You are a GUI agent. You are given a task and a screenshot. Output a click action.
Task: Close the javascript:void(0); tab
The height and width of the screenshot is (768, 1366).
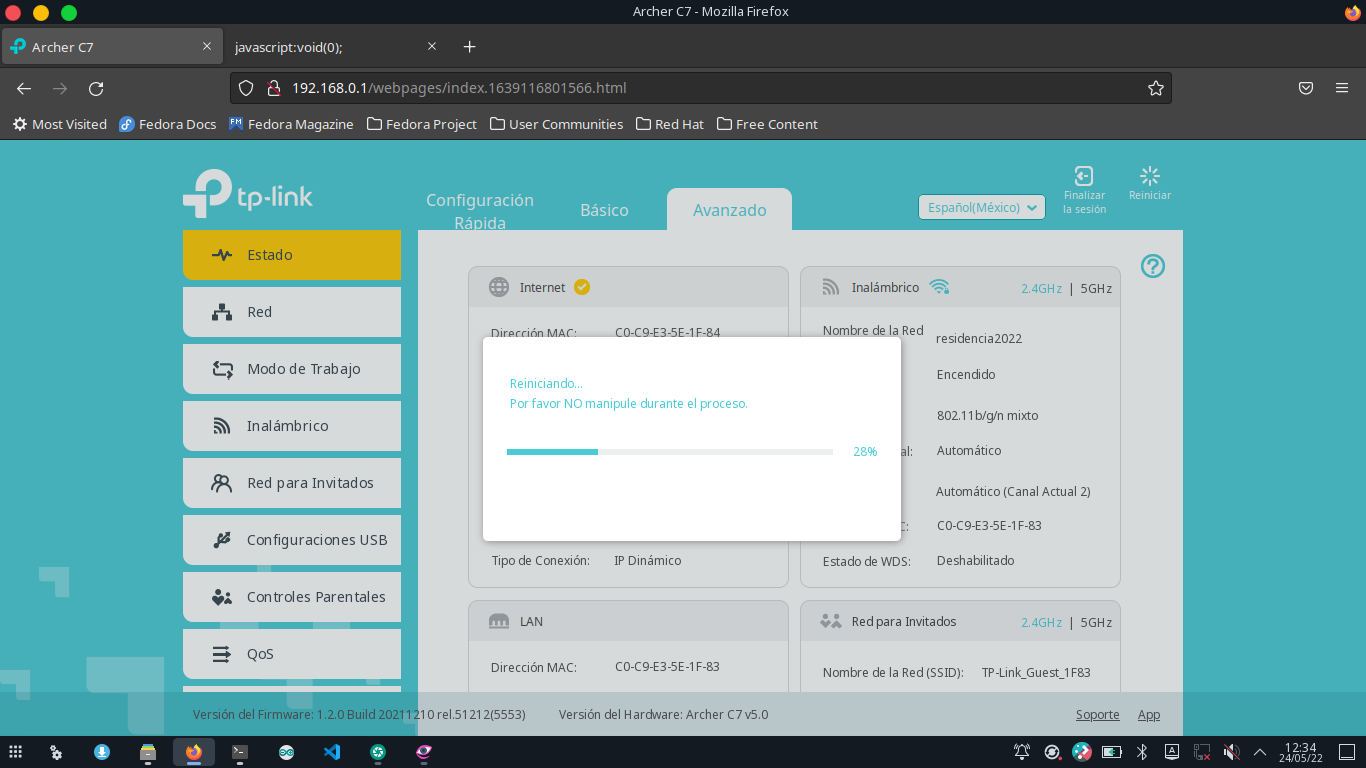pyautogui.click(x=432, y=46)
